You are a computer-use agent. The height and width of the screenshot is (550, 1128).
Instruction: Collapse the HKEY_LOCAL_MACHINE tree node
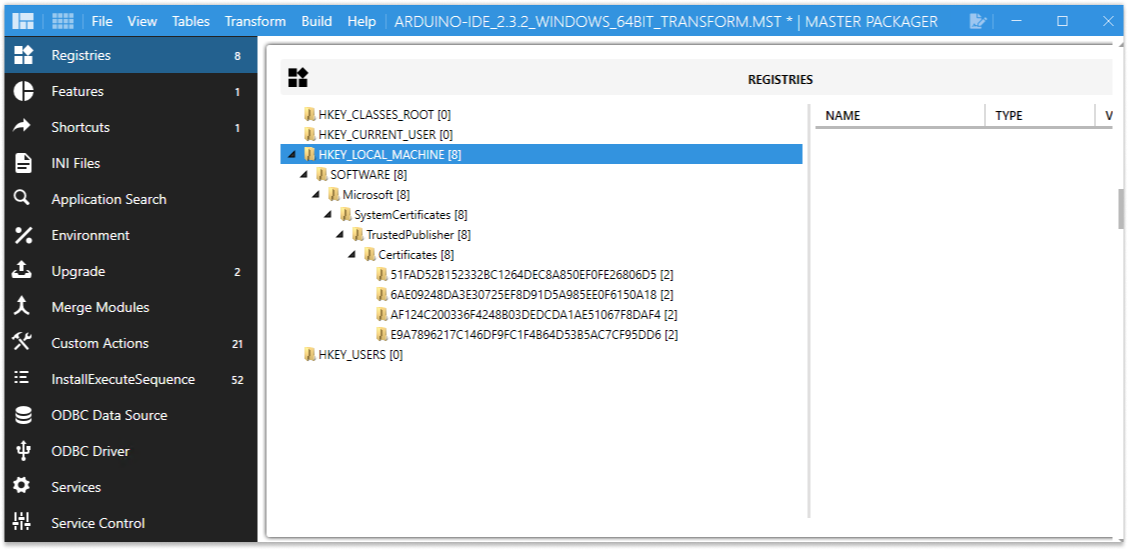tap(291, 154)
